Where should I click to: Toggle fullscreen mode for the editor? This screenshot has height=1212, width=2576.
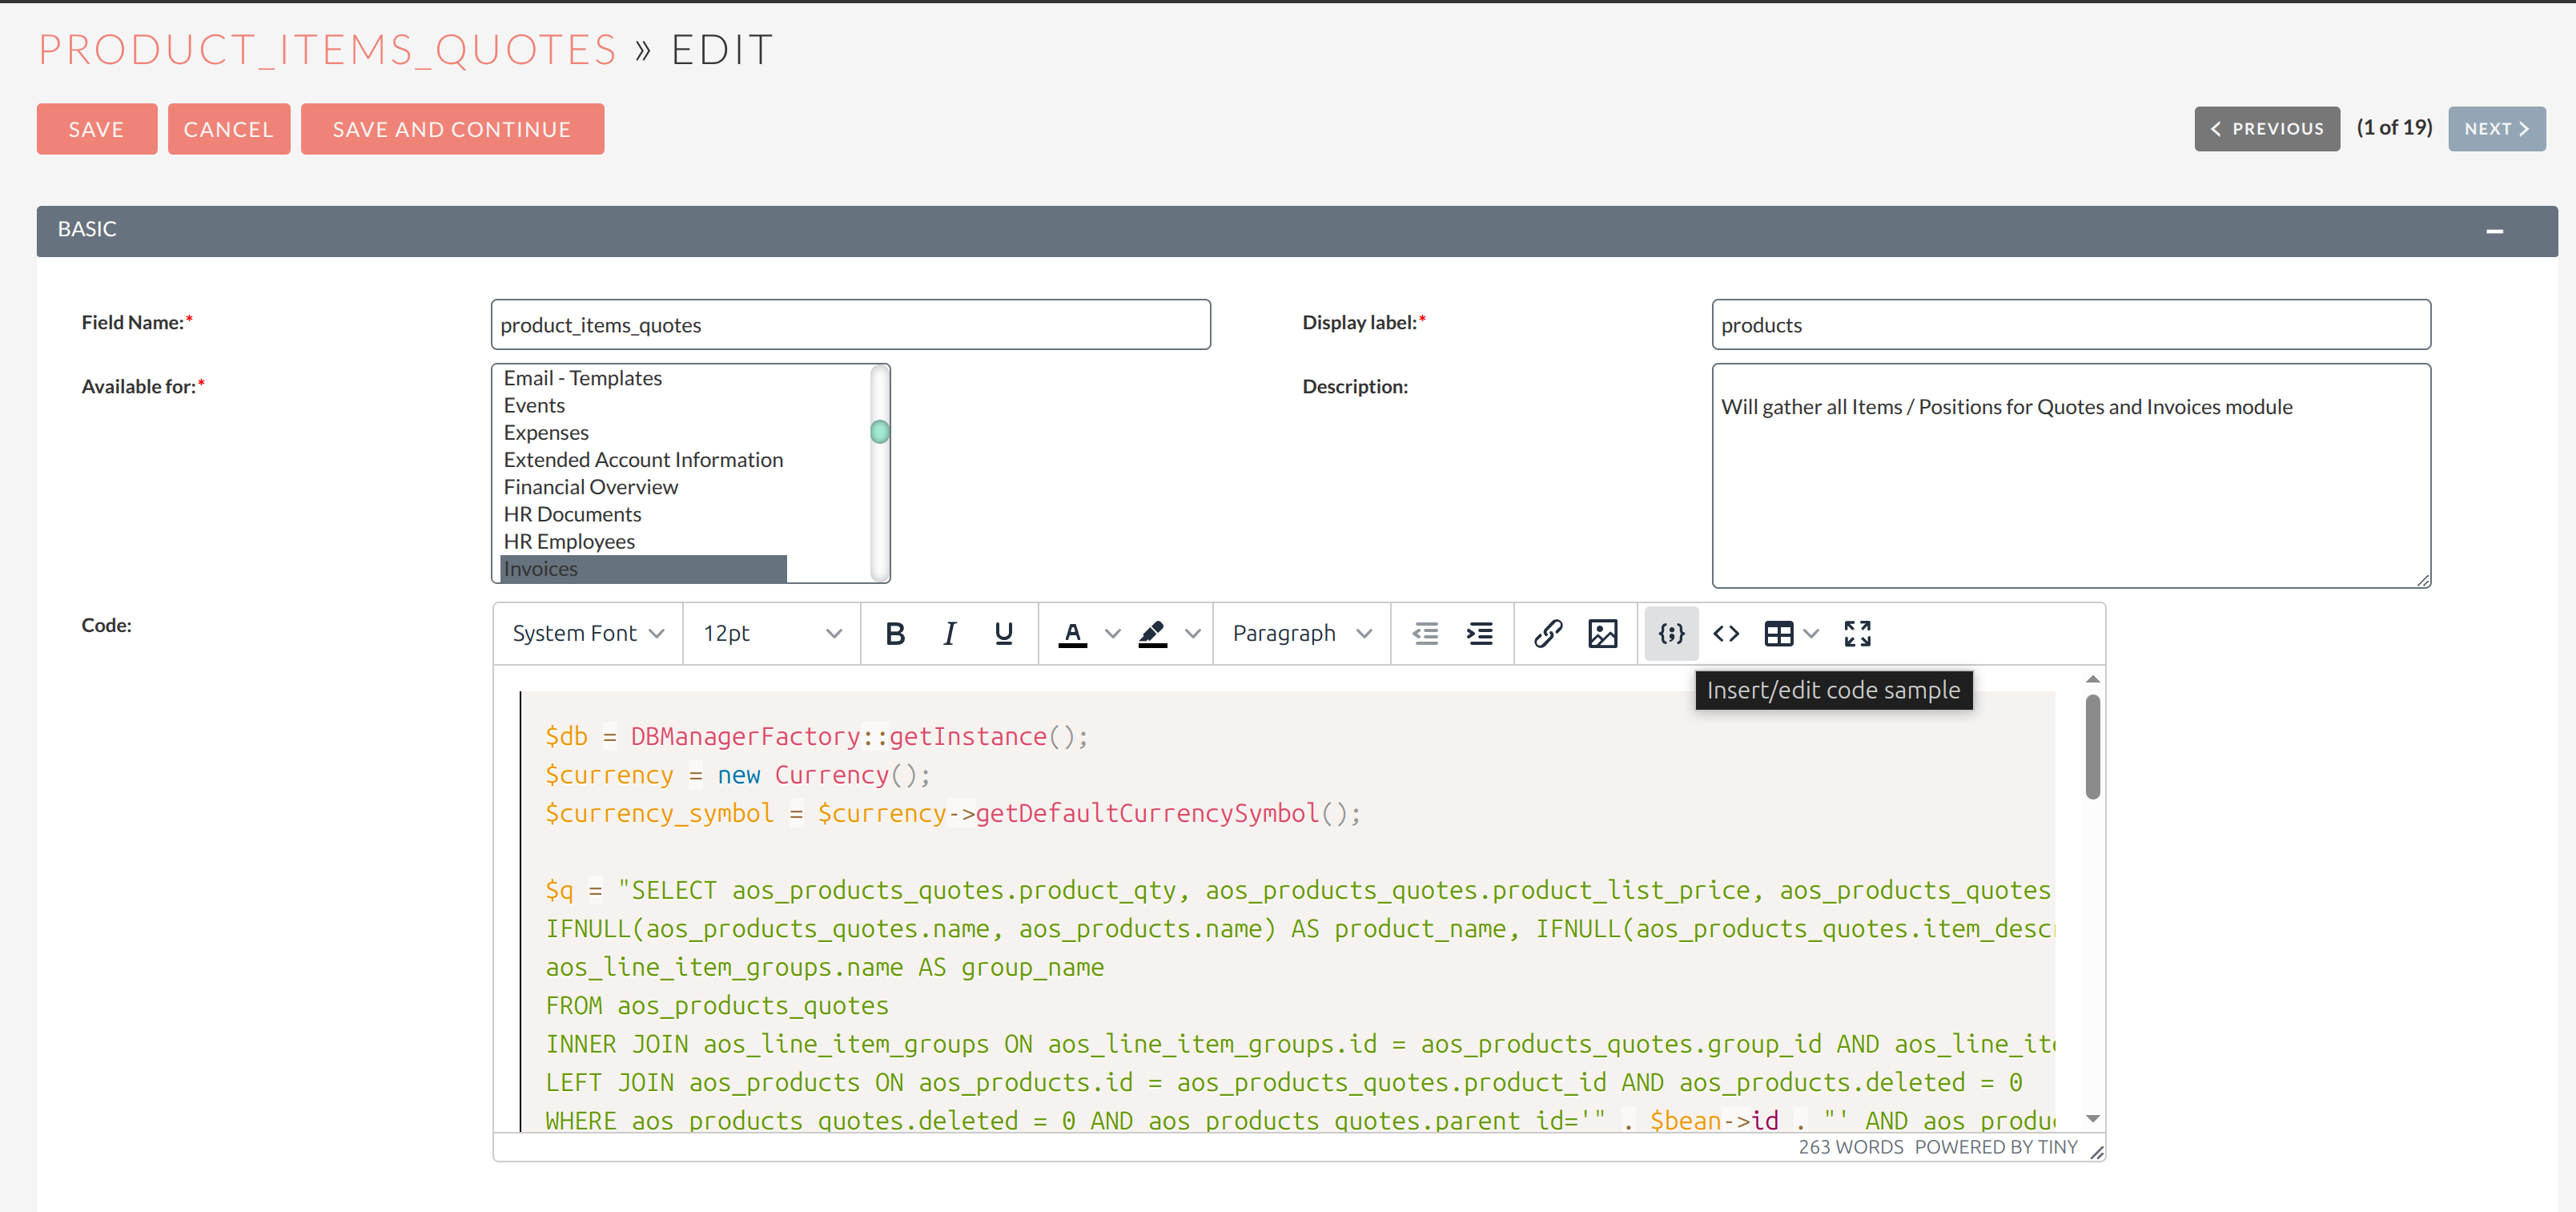click(1857, 633)
